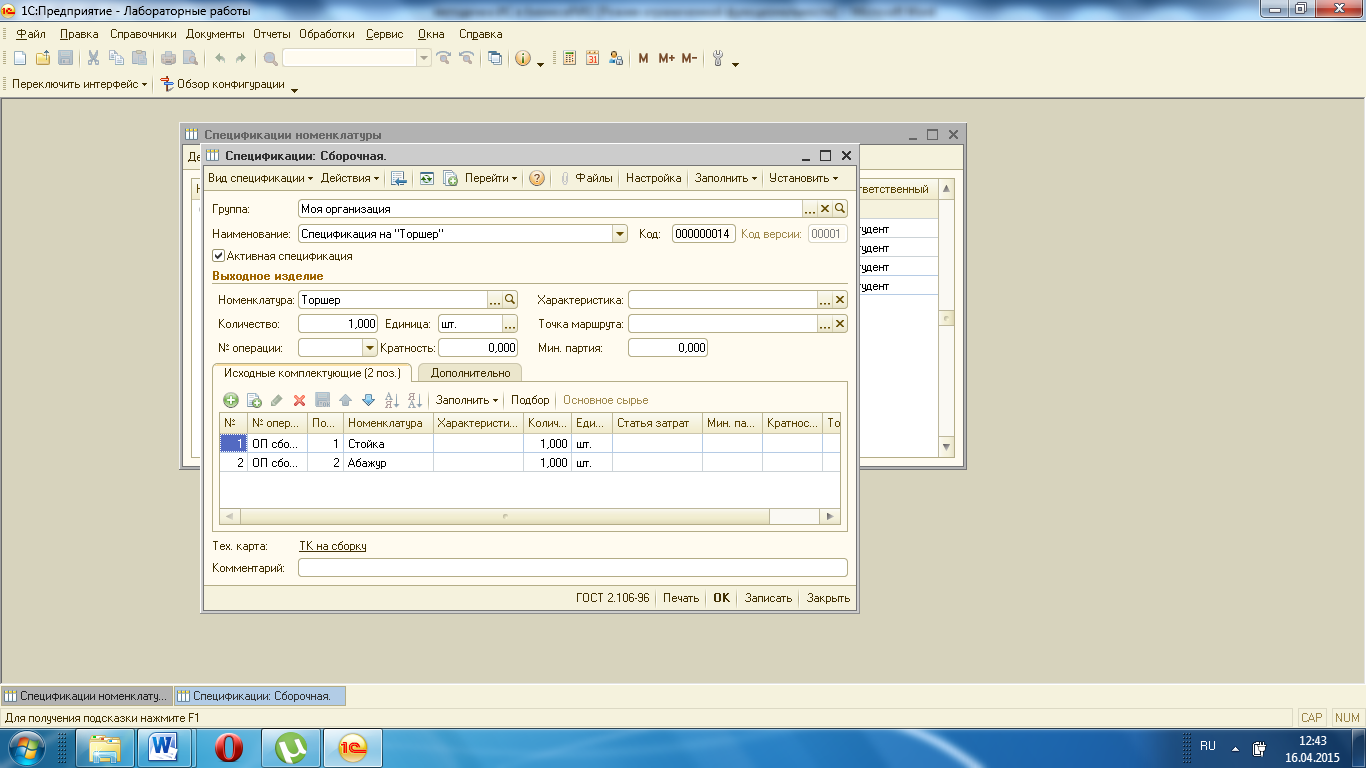Click the Файлы button
Screen dimensions: 1366x768
586,178
